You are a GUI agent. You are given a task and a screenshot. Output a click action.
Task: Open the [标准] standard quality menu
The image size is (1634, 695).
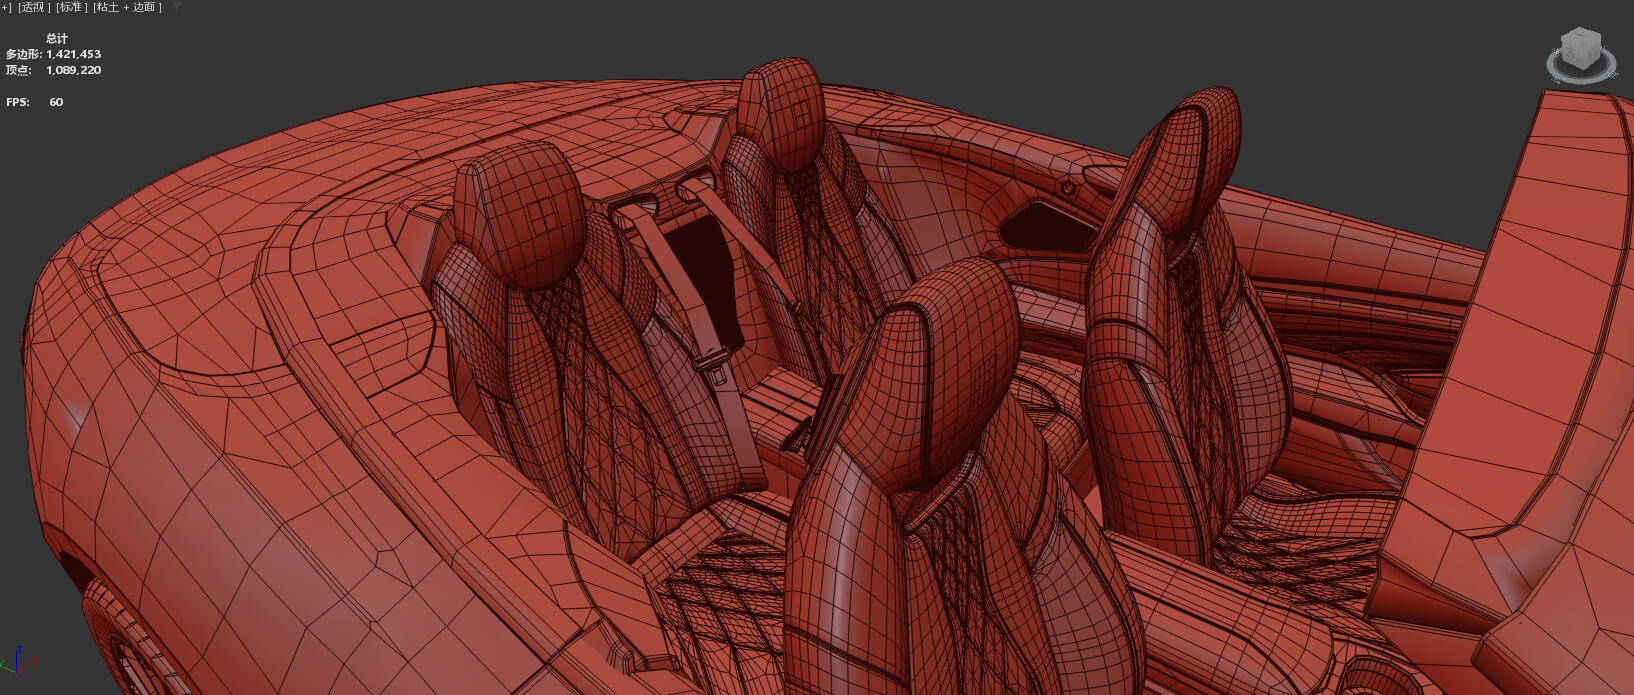(x=70, y=7)
